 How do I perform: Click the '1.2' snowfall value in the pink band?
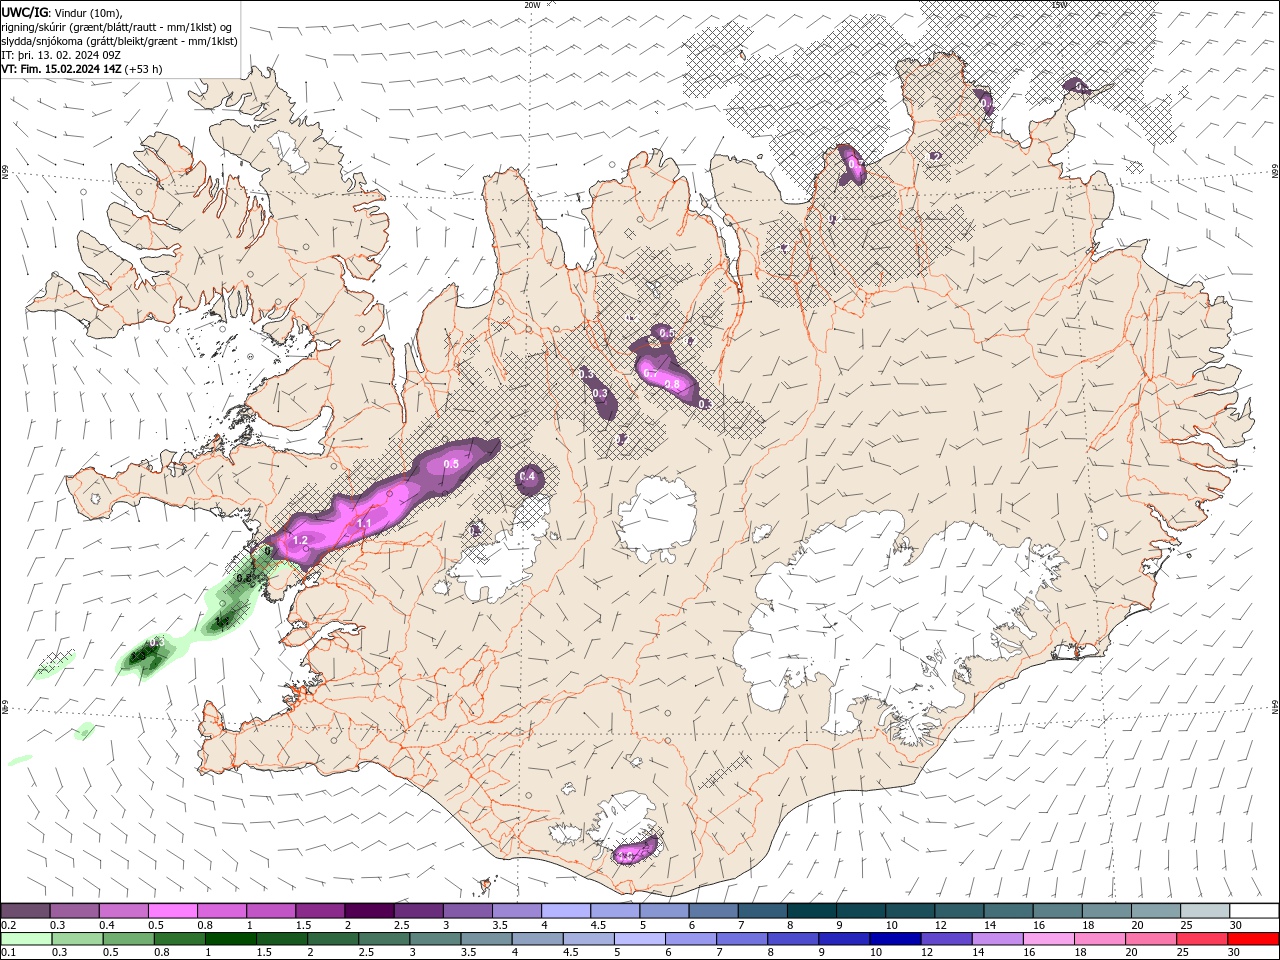coord(300,540)
